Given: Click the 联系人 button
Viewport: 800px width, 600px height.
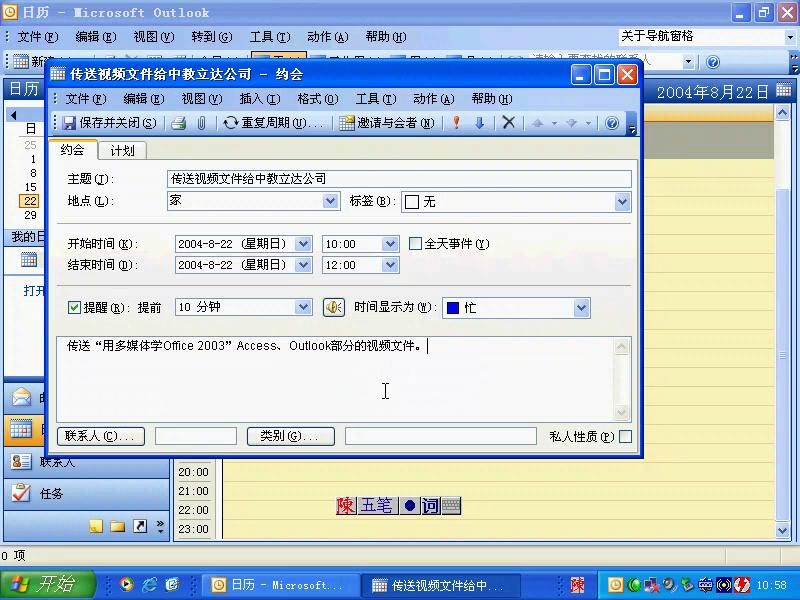Looking at the screenshot, I should [x=101, y=436].
